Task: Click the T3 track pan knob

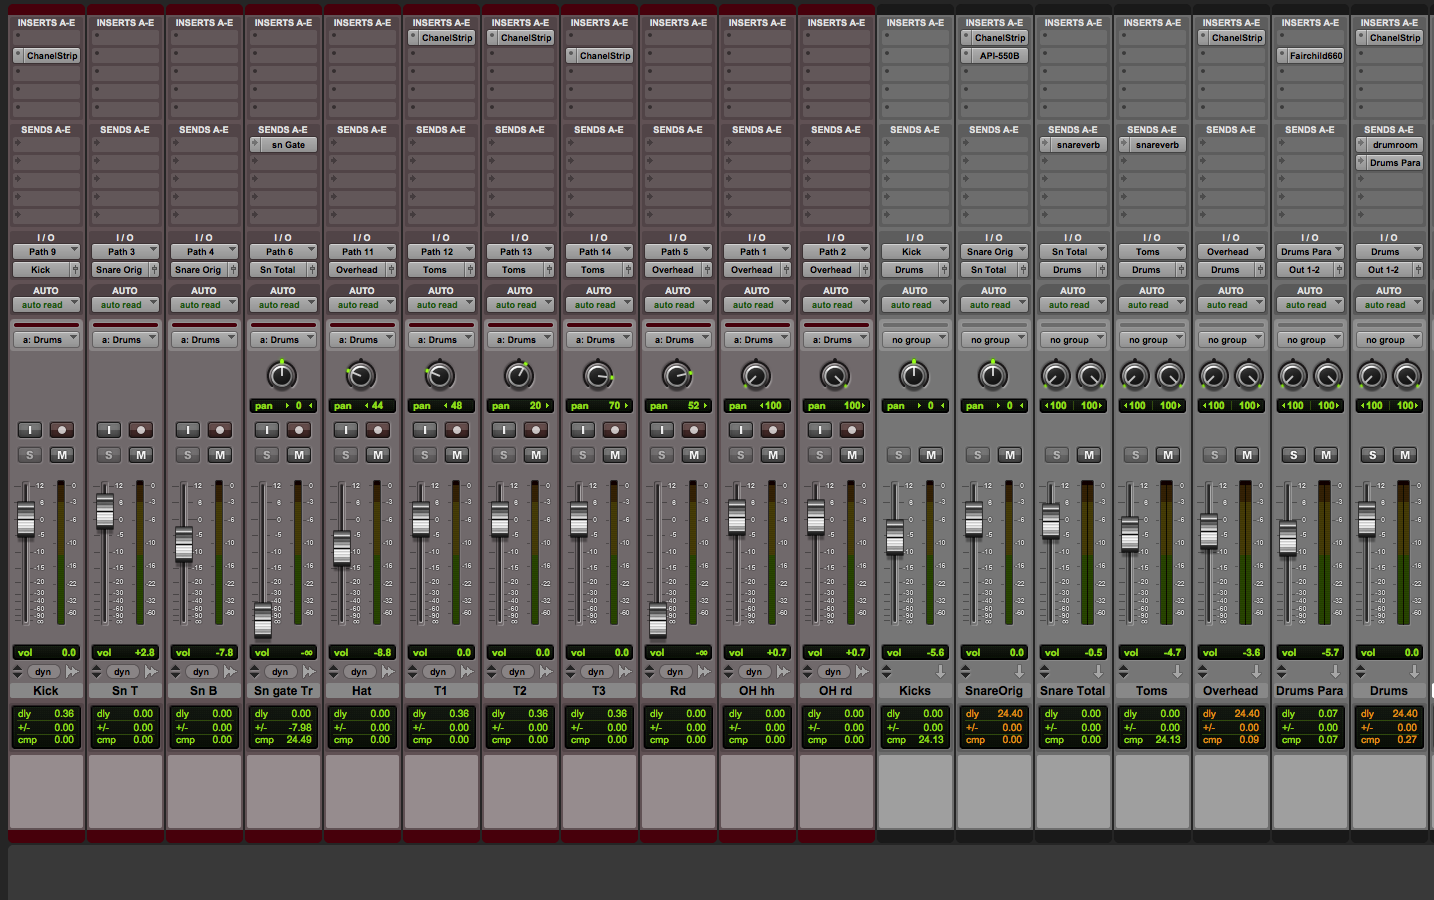Action: [598, 376]
